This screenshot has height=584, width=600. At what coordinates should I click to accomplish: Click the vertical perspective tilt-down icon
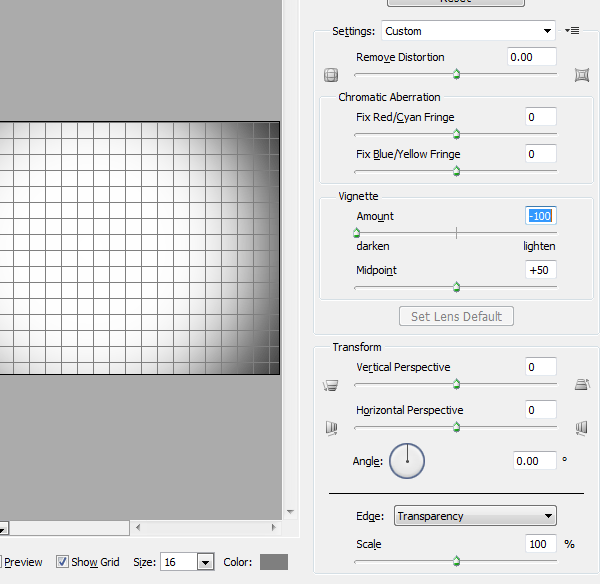331,385
